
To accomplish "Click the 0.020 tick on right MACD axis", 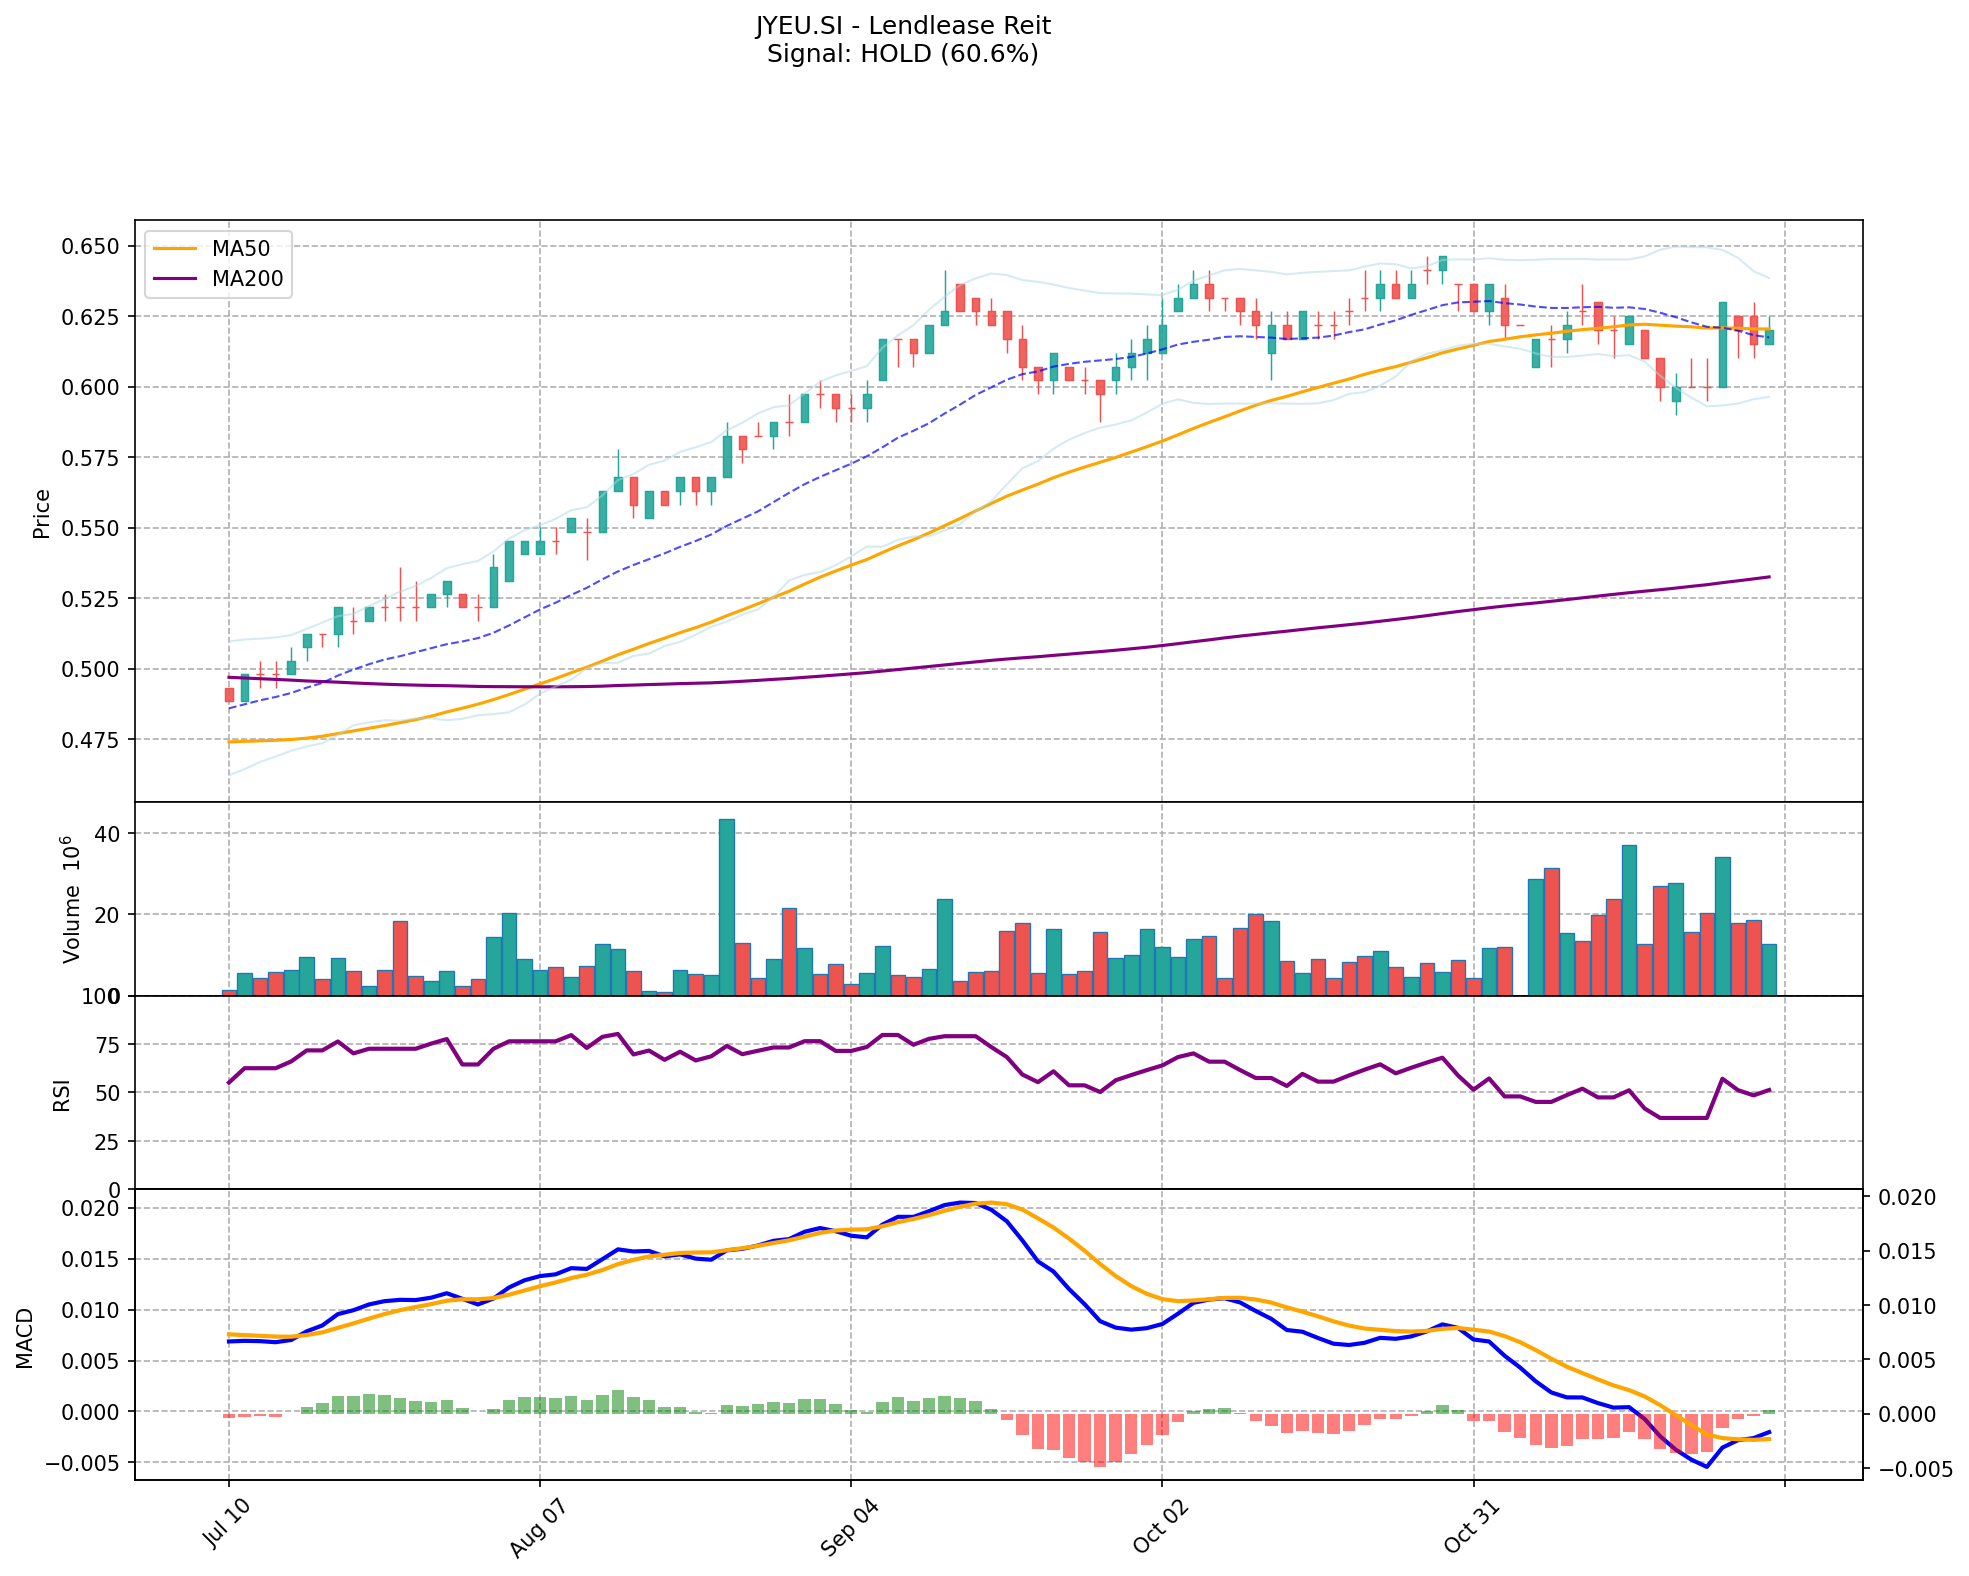I will pyautogui.click(x=1909, y=1198).
